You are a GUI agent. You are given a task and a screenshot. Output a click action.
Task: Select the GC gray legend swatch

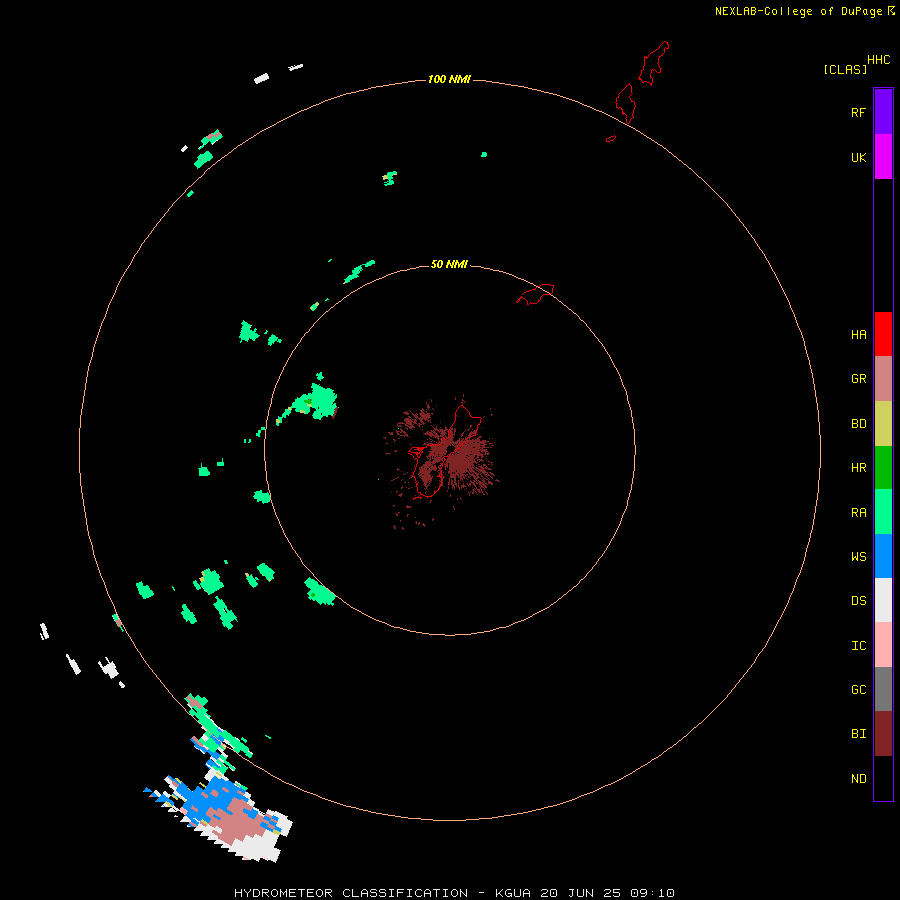click(x=883, y=689)
